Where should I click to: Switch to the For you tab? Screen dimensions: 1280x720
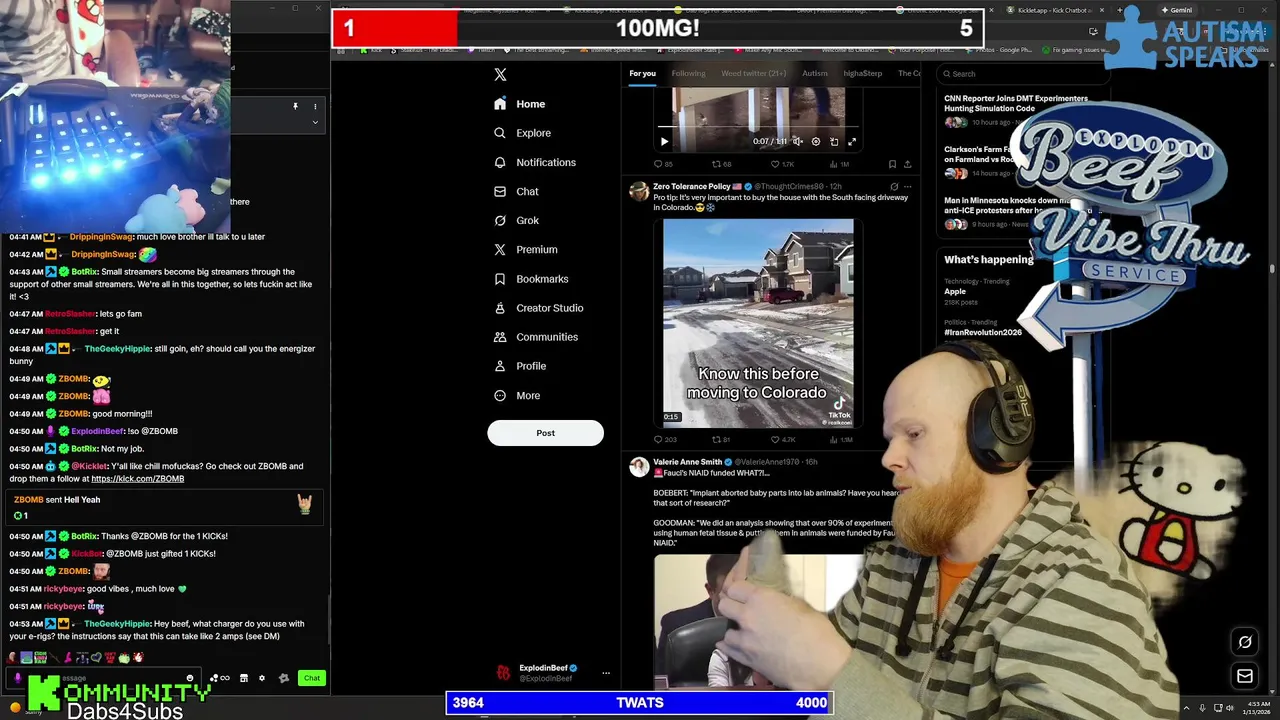coord(642,73)
